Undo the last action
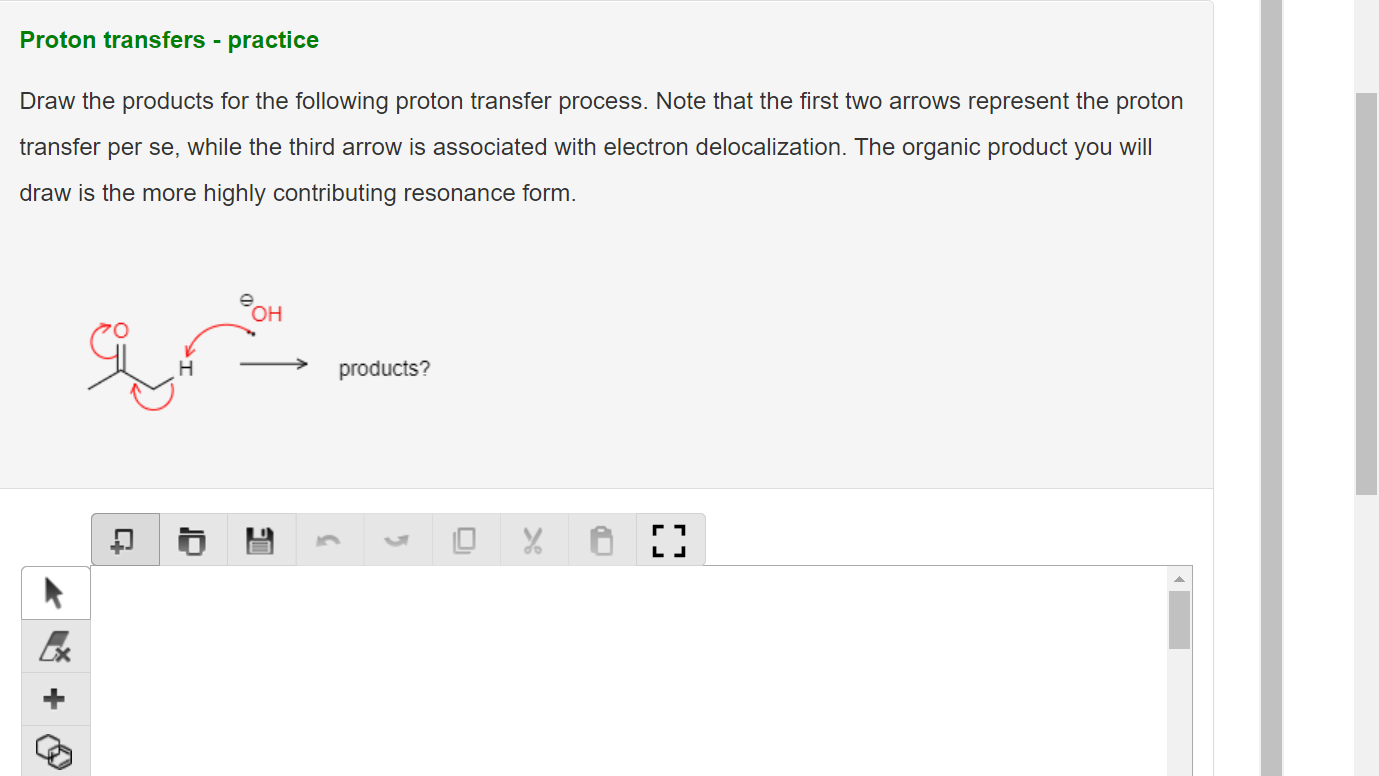The image size is (1379, 776). (329, 539)
